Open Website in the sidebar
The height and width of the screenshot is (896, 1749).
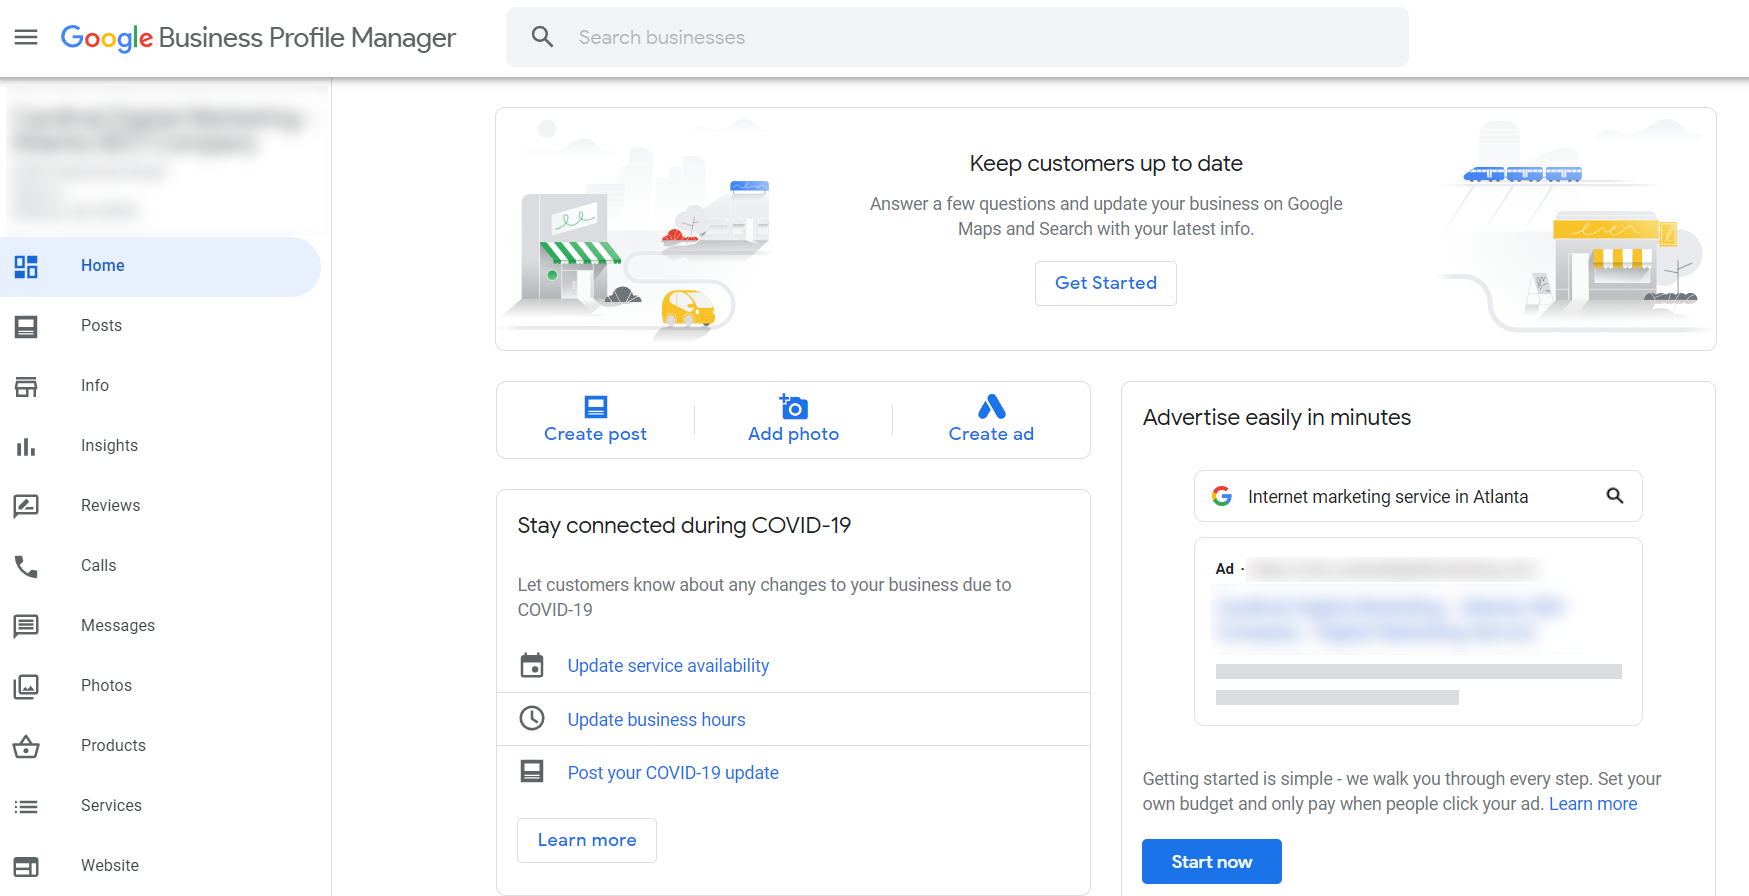(160, 866)
